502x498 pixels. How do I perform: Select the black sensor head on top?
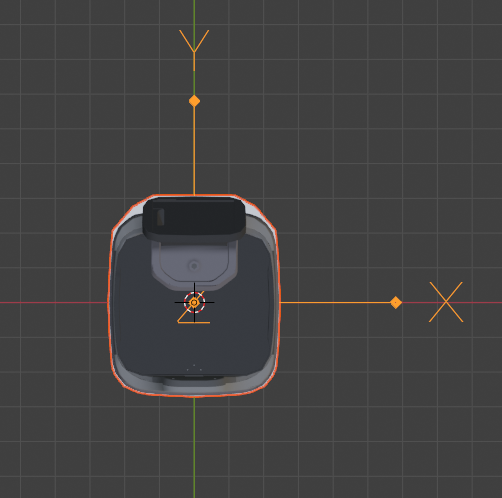point(194,218)
